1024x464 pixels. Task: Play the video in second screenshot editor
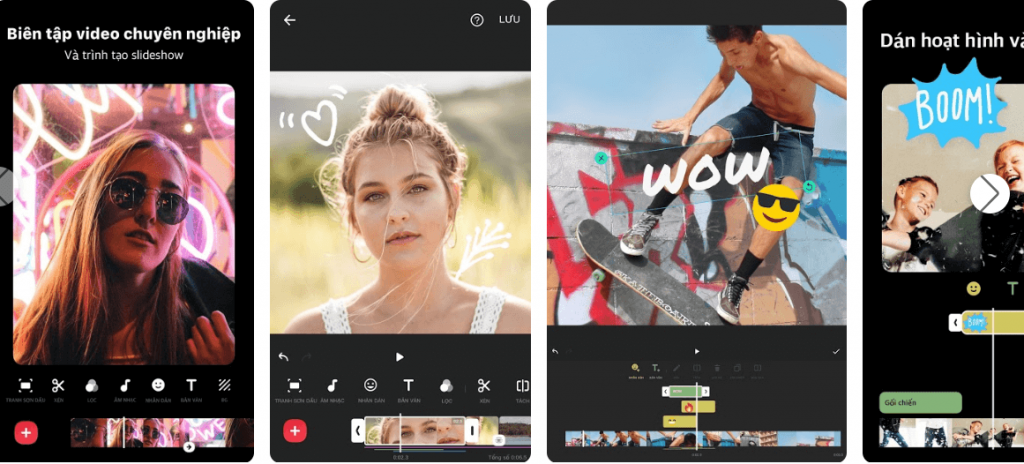pyautogui.click(x=400, y=357)
